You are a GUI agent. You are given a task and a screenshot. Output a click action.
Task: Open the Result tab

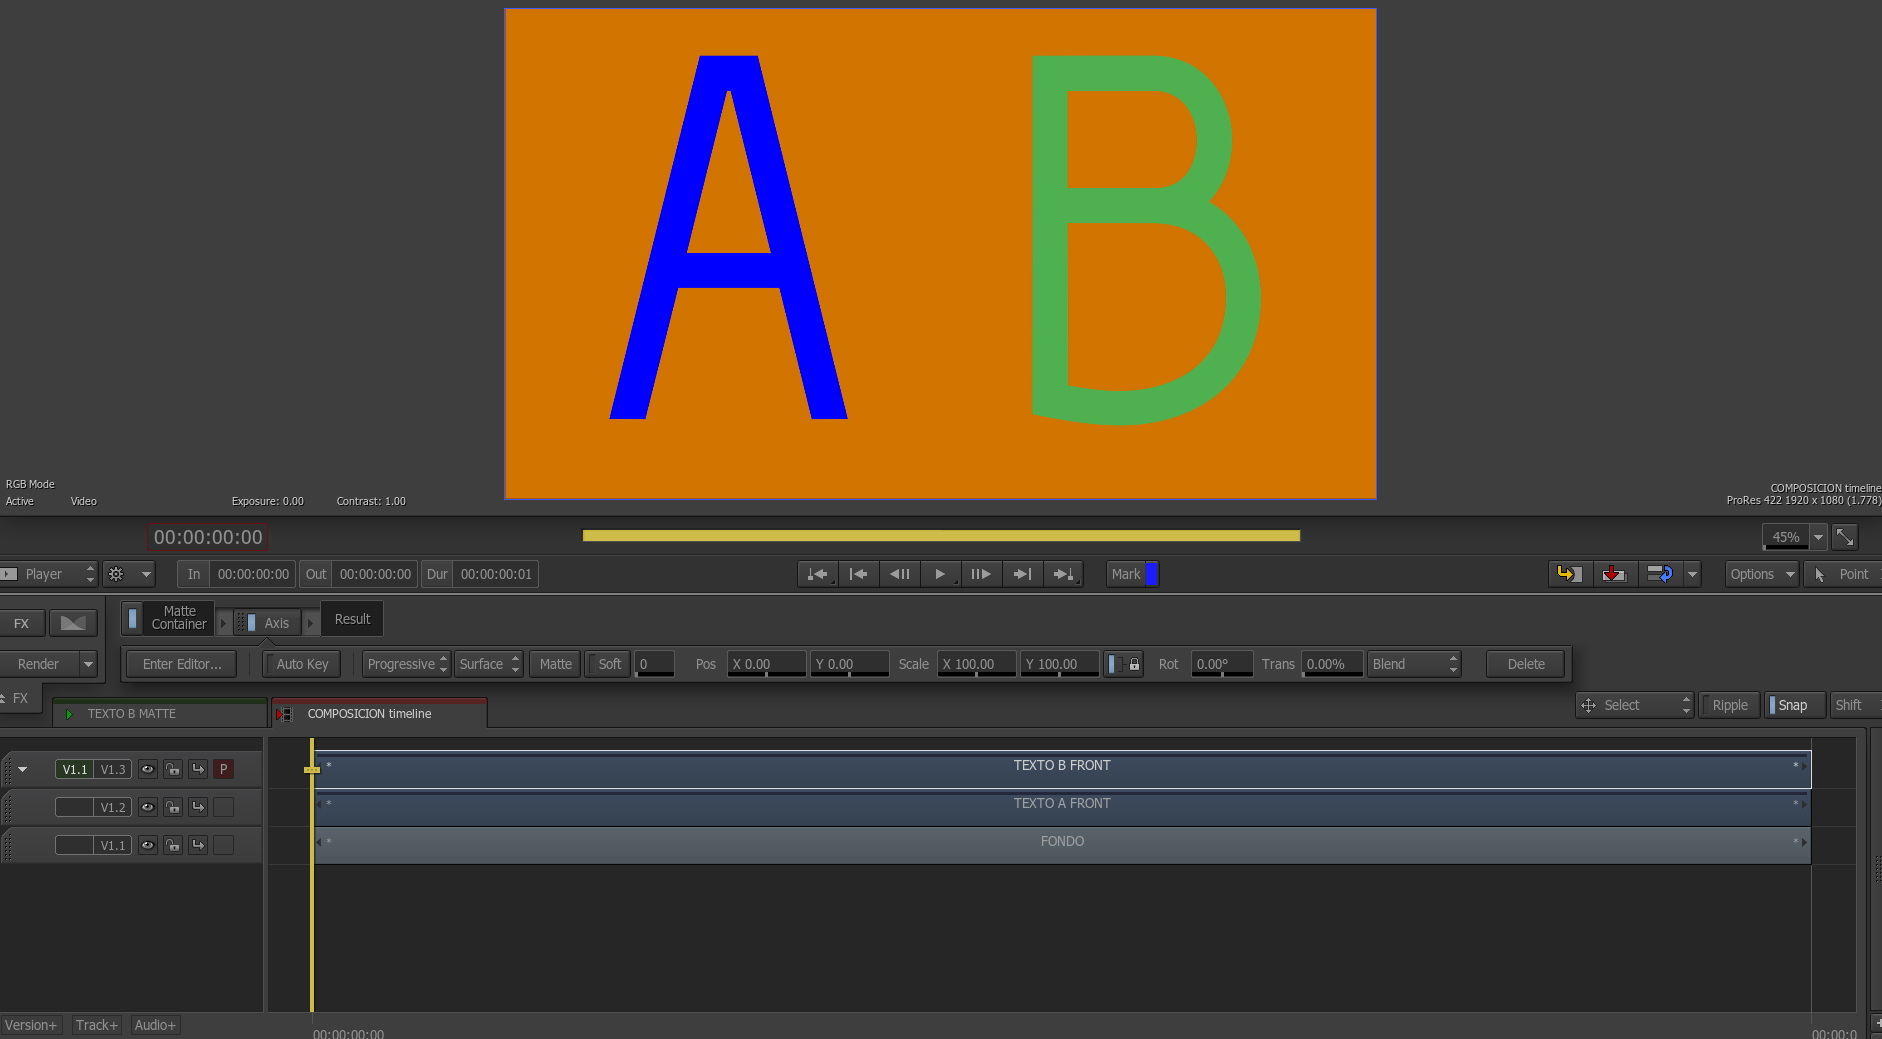(x=352, y=619)
